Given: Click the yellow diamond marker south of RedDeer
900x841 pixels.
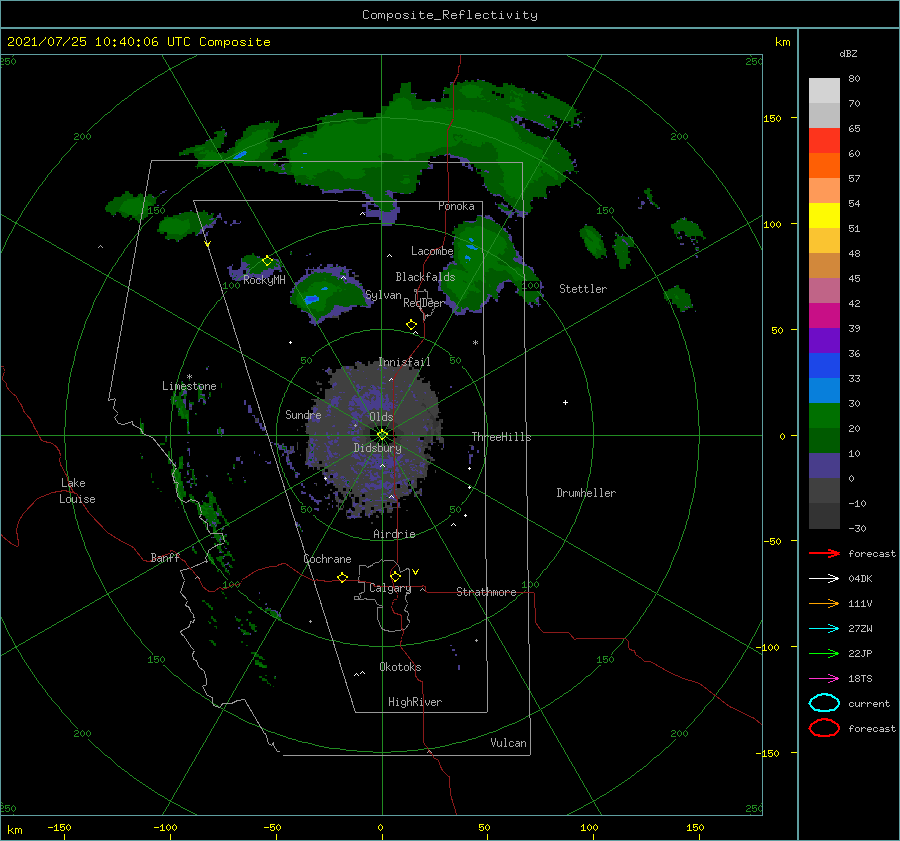Looking at the screenshot, I should [412, 324].
